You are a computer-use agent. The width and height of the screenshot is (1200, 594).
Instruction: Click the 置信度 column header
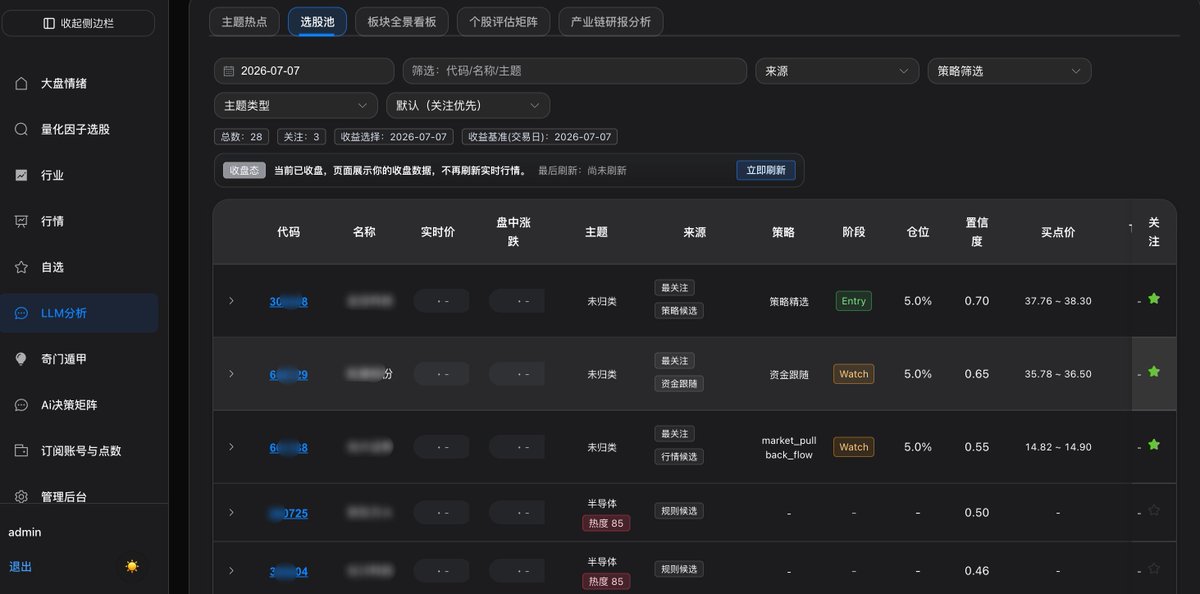[x=977, y=231]
